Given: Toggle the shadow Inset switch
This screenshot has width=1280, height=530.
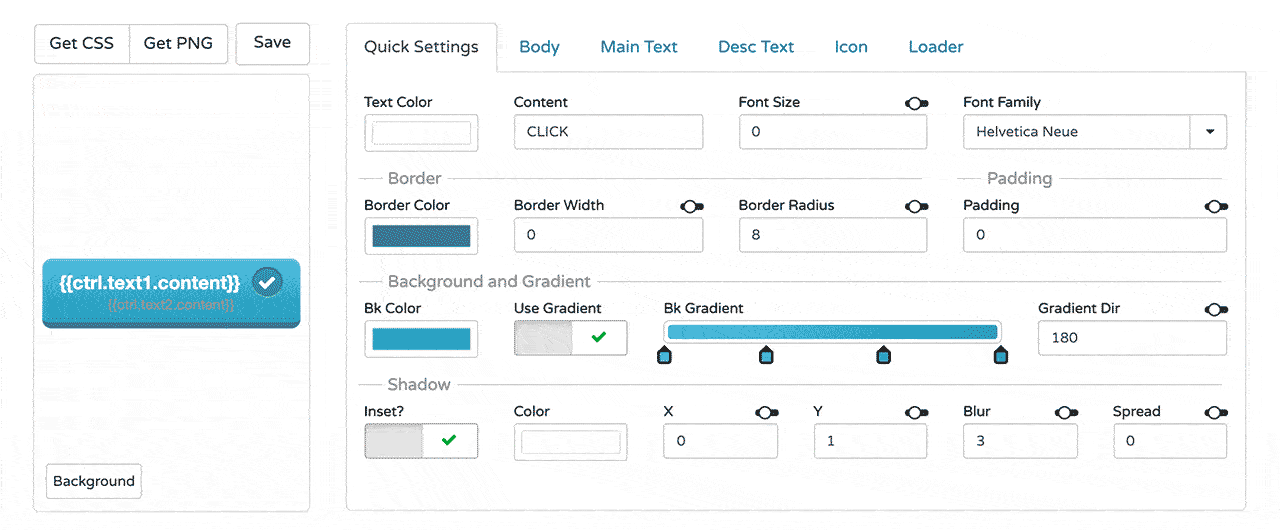Looking at the screenshot, I should 421,440.
